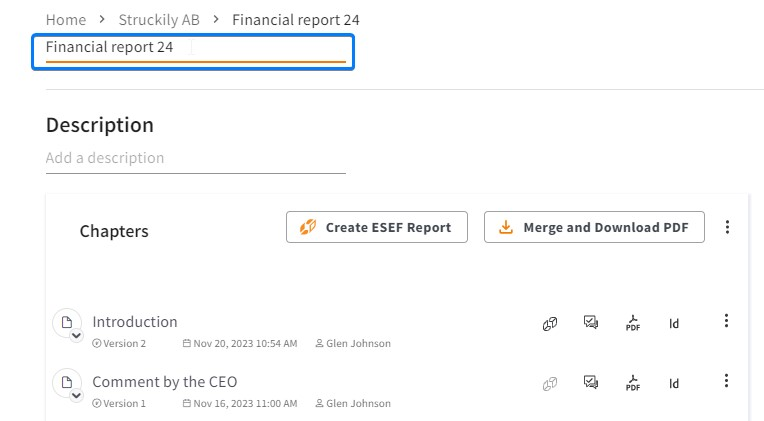Click the Add a description field
764x421 pixels.
(x=195, y=158)
